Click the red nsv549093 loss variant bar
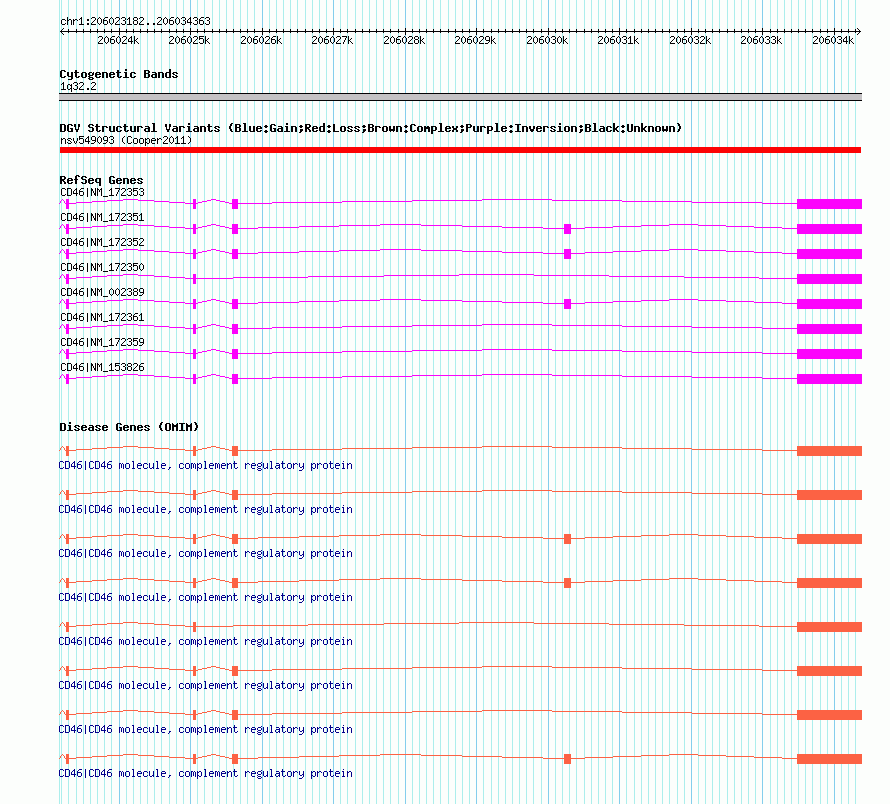The height and width of the screenshot is (804, 890). click(x=460, y=150)
